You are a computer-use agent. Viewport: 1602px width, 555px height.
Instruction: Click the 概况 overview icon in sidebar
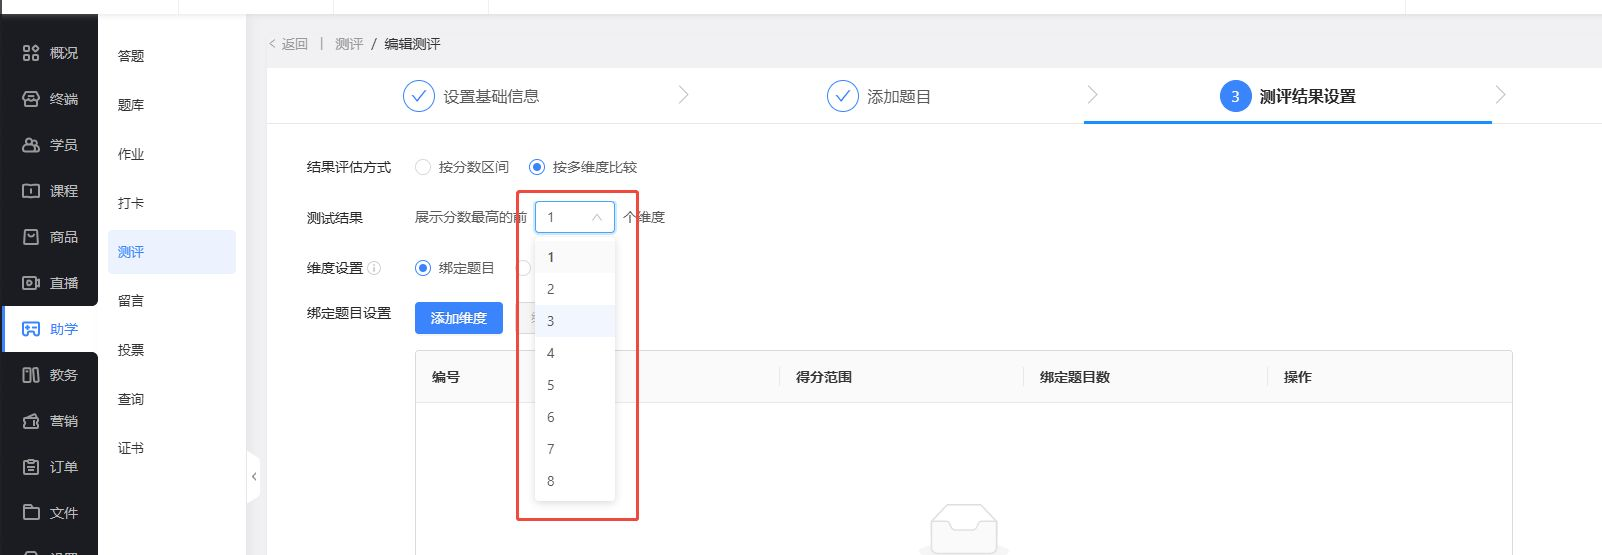(31, 53)
